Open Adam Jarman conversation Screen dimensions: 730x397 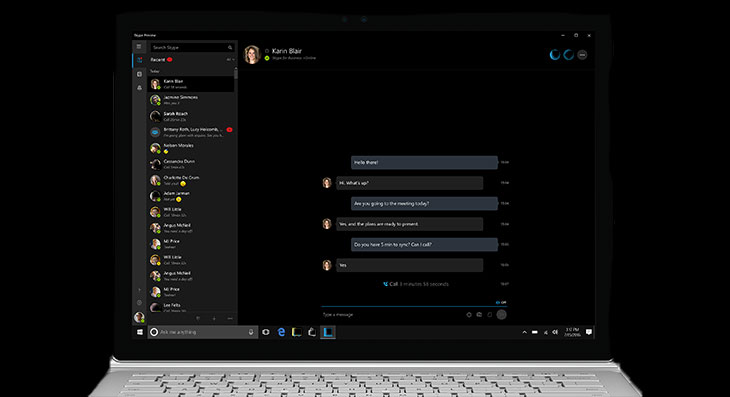point(191,196)
